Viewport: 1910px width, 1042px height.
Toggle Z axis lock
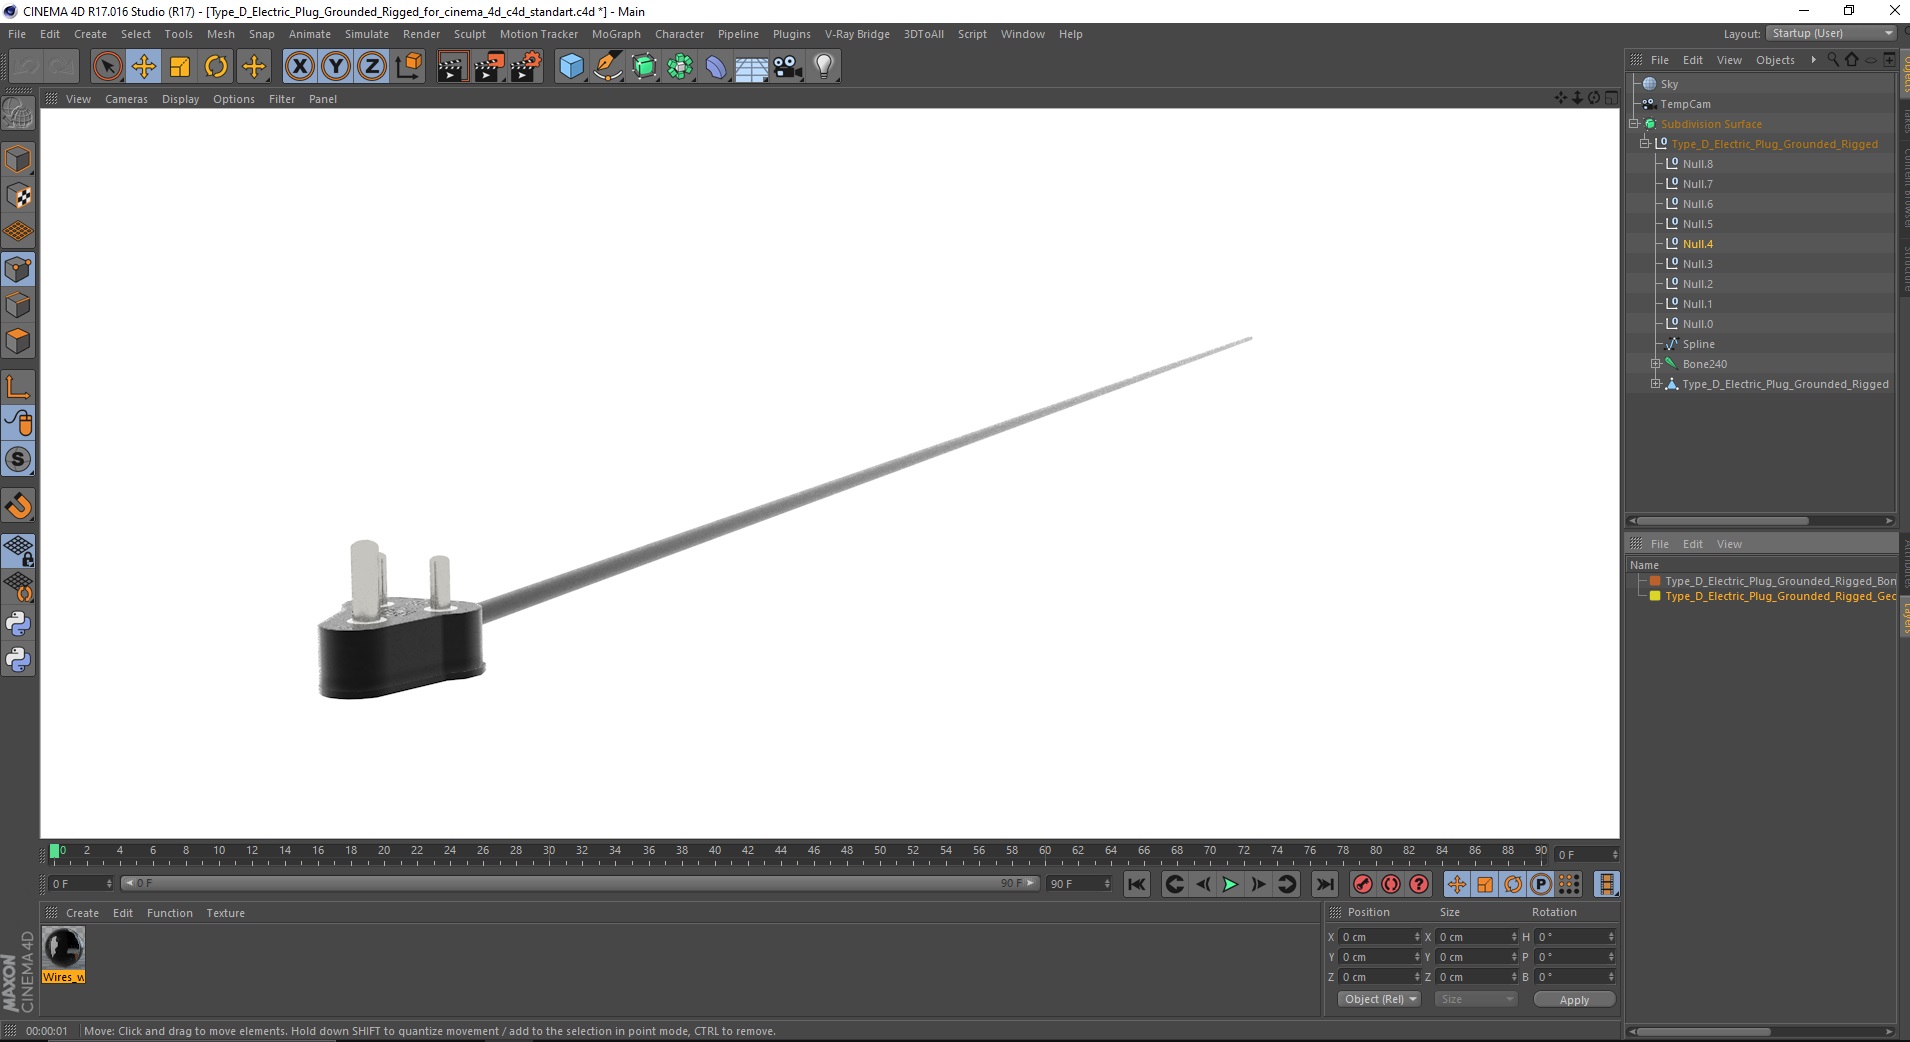(372, 67)
